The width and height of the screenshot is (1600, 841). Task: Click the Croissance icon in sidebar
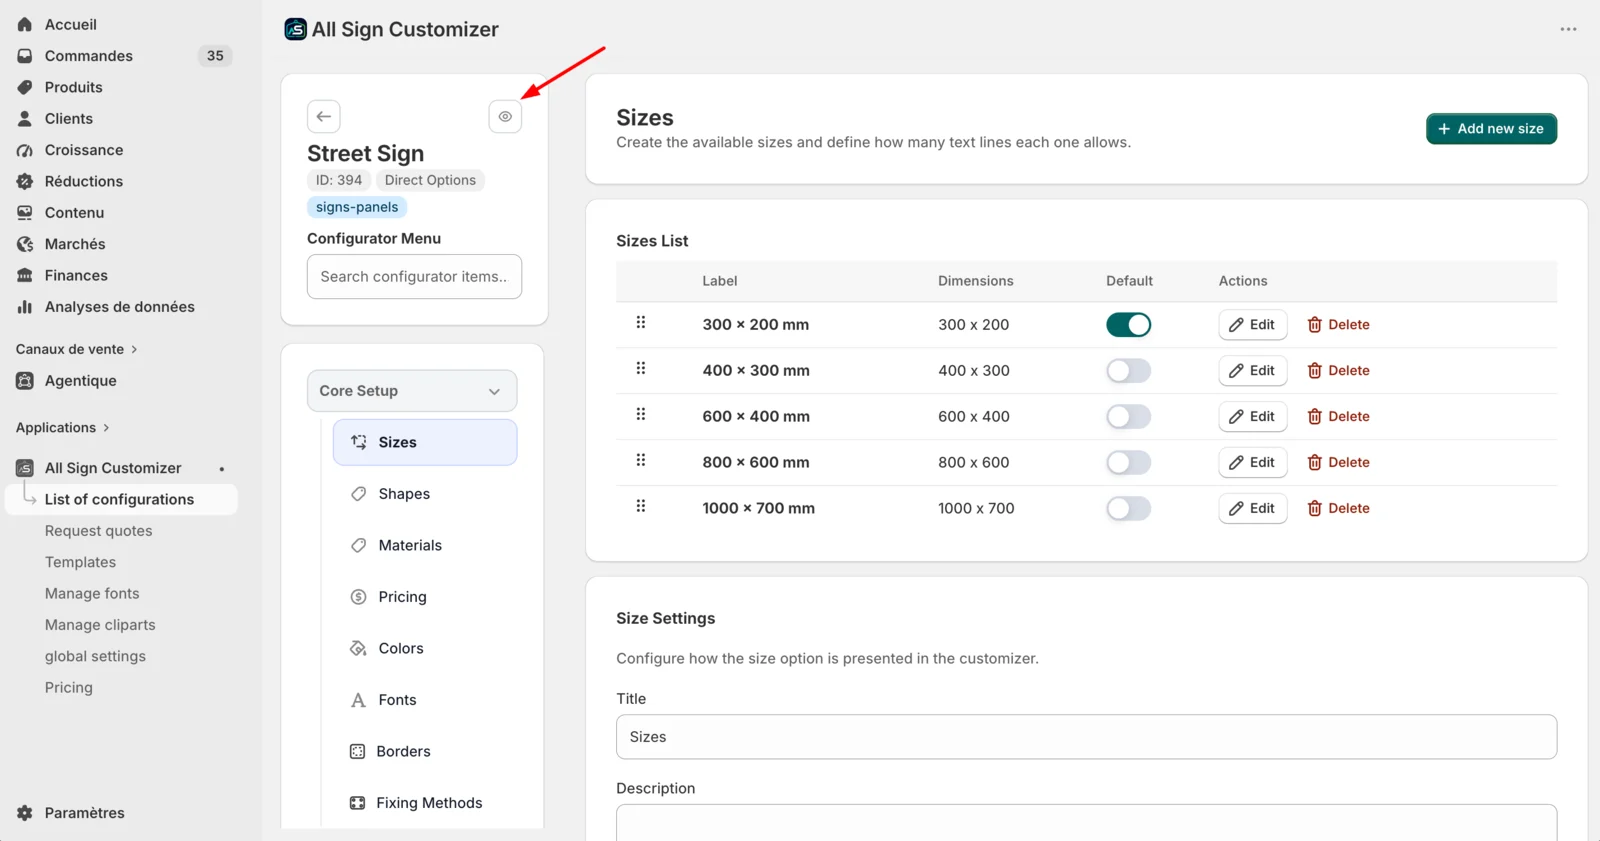[25, 150]
